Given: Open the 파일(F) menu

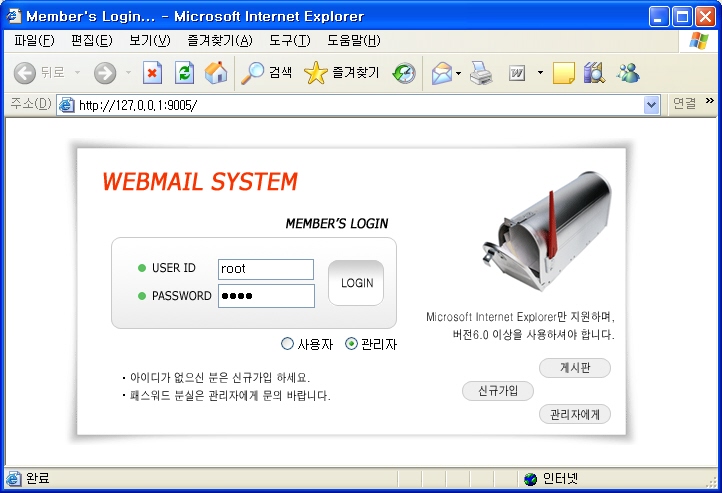Looking at the screenshot, I should coord(34,41).
